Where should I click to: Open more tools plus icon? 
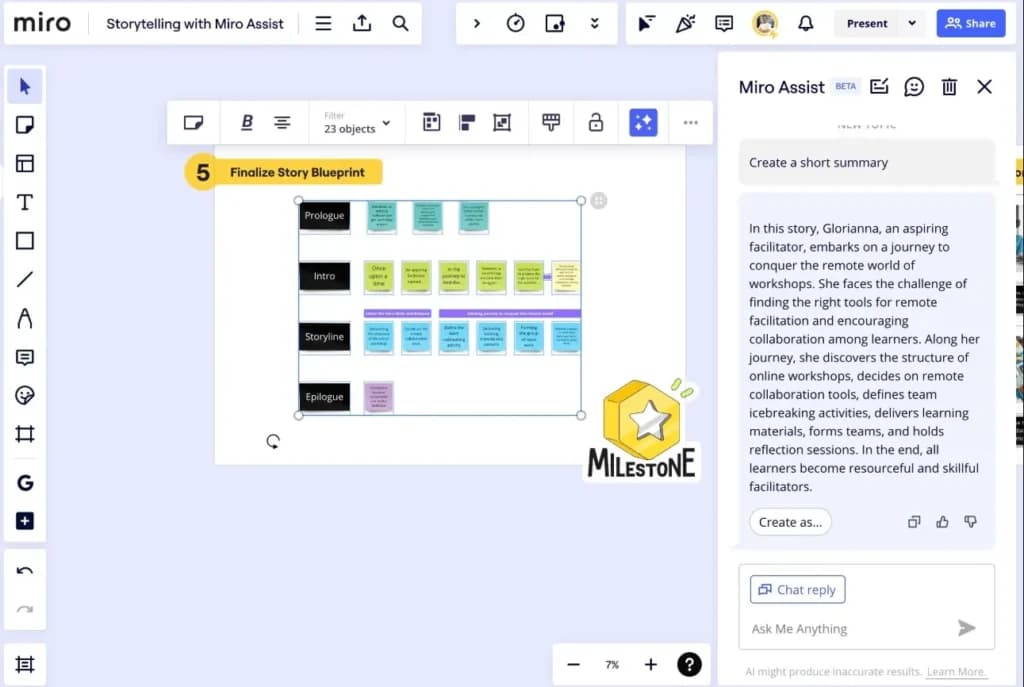25,521
